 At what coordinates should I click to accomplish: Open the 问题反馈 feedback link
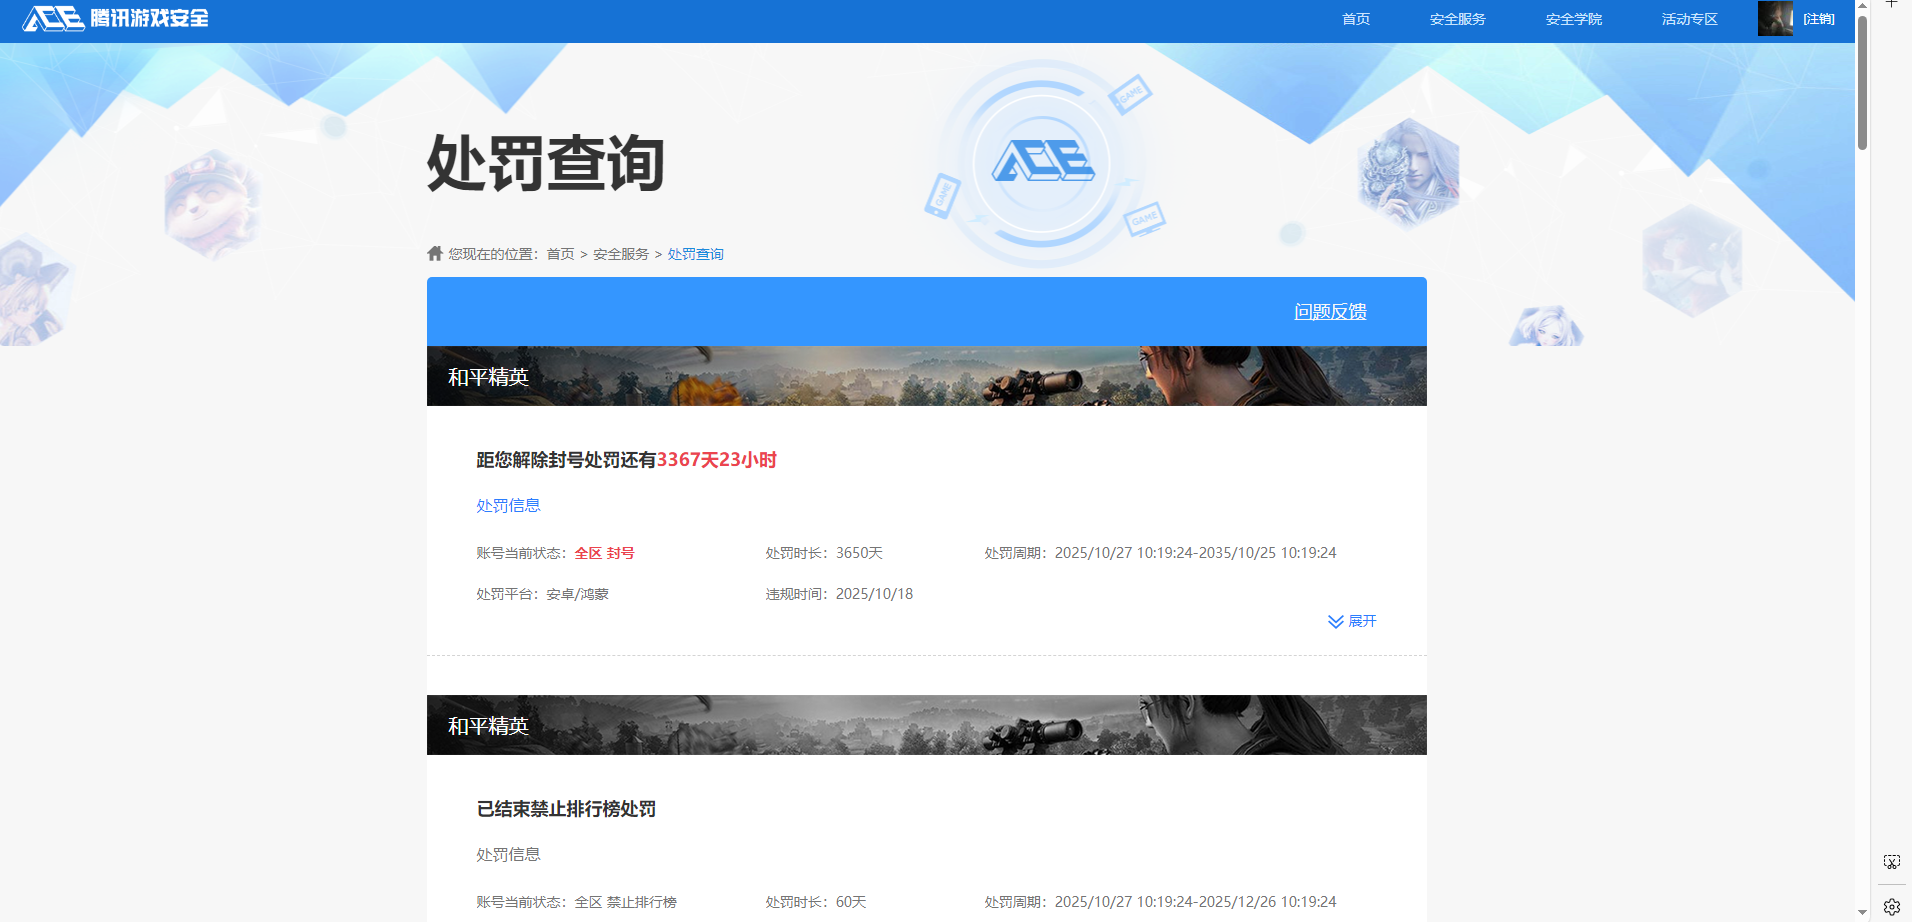(1330, 311)
